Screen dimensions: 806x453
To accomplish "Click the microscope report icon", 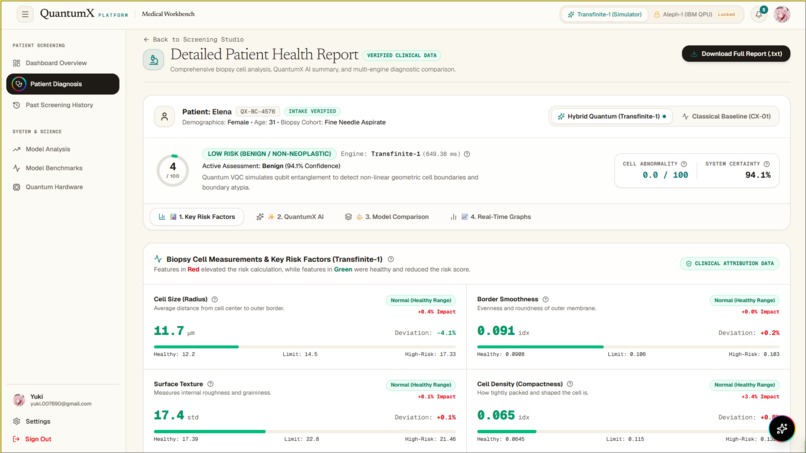I will coord(153,60).
